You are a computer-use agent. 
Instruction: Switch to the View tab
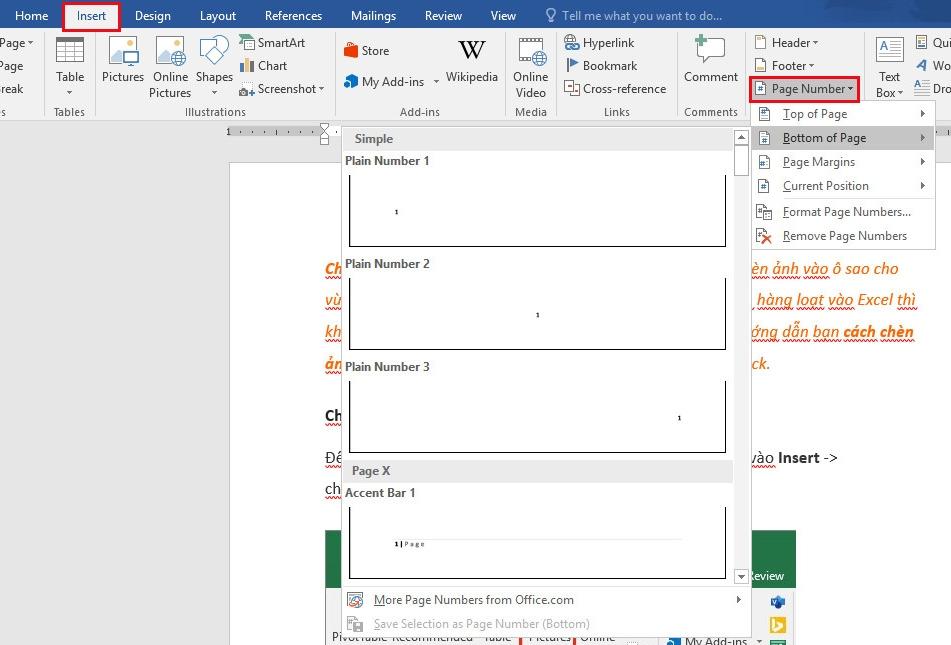point(503,16)
